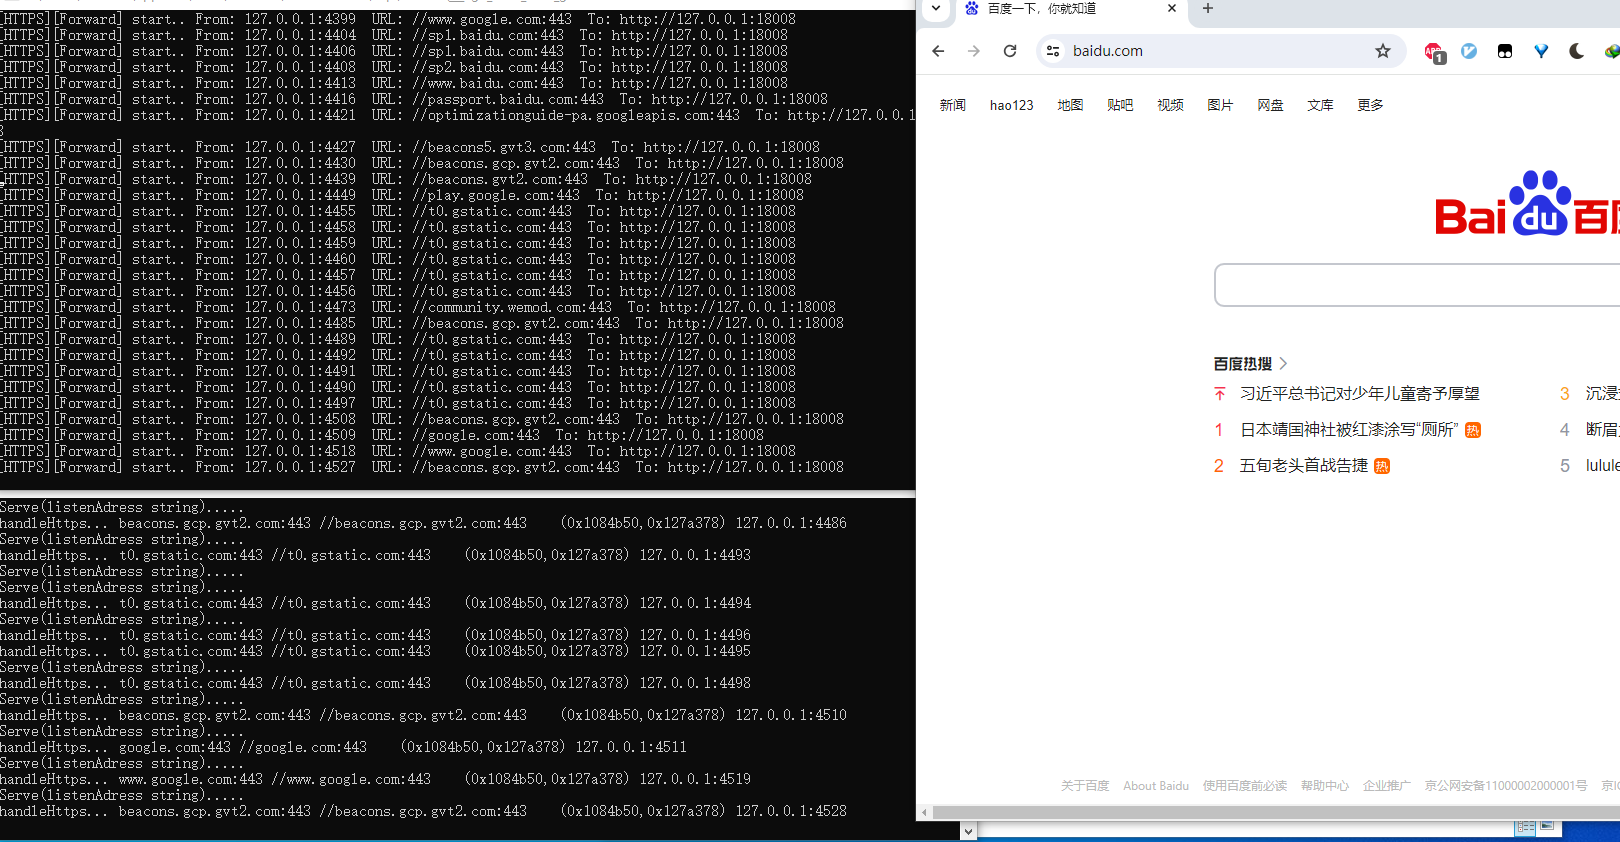Click the log line for //community.wemod.com:443

pos(418,307)
